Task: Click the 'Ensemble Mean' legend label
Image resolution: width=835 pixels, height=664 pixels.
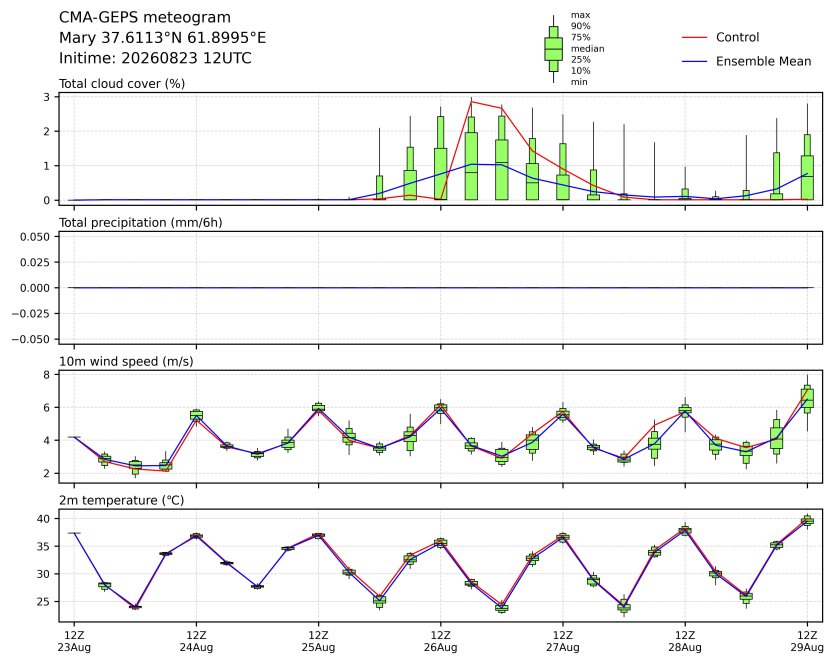Action: pyautogui.click(x=763, y=61)
